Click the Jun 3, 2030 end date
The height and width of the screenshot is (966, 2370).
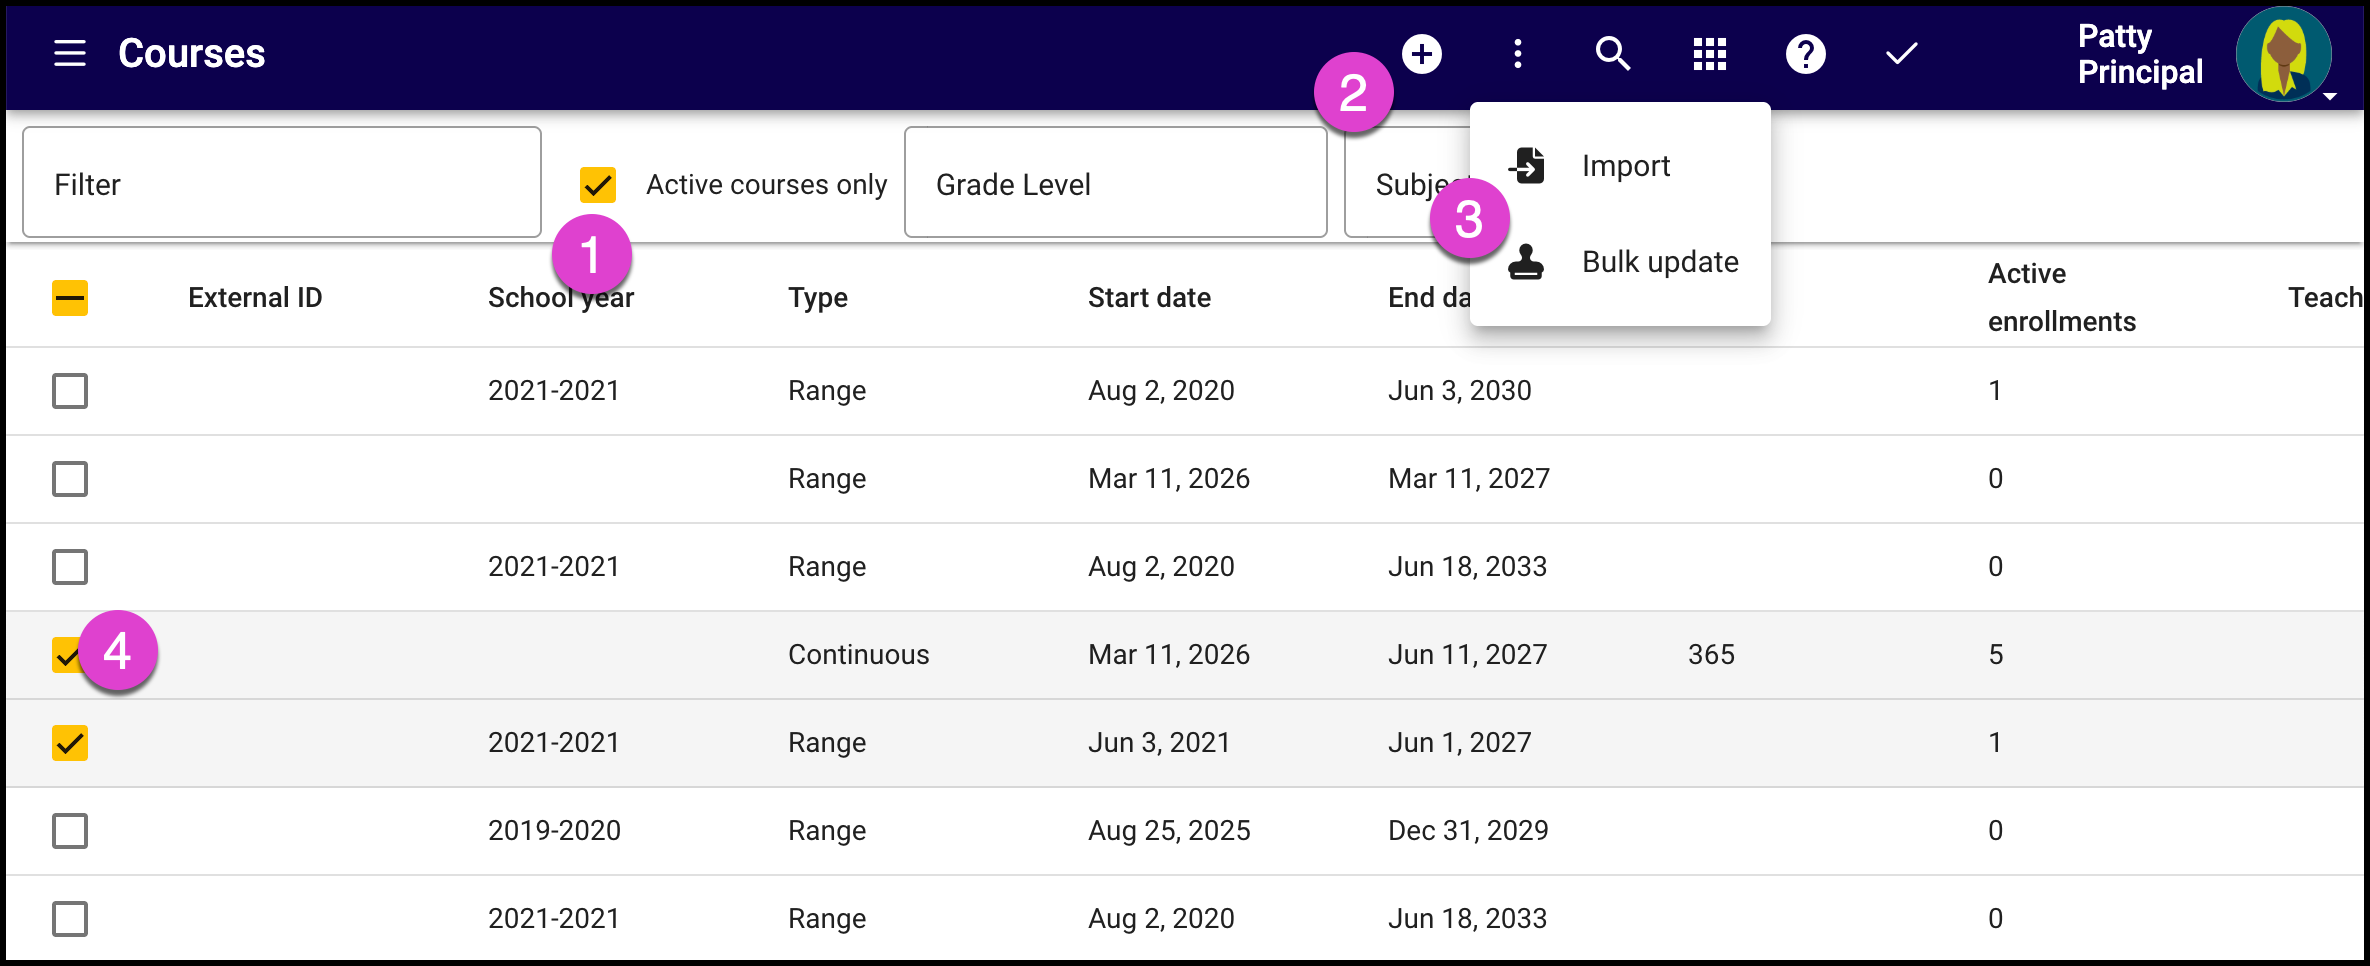[x=1460, y=391]
